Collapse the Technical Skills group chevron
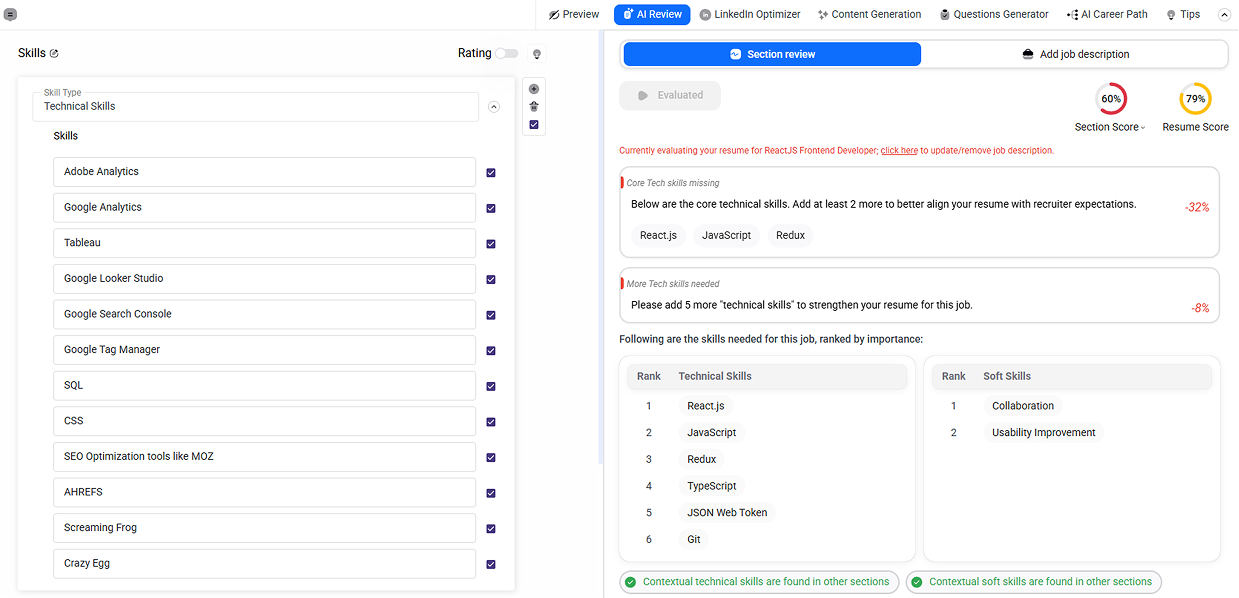The image size is (1239, 598). tap(494, 106)
